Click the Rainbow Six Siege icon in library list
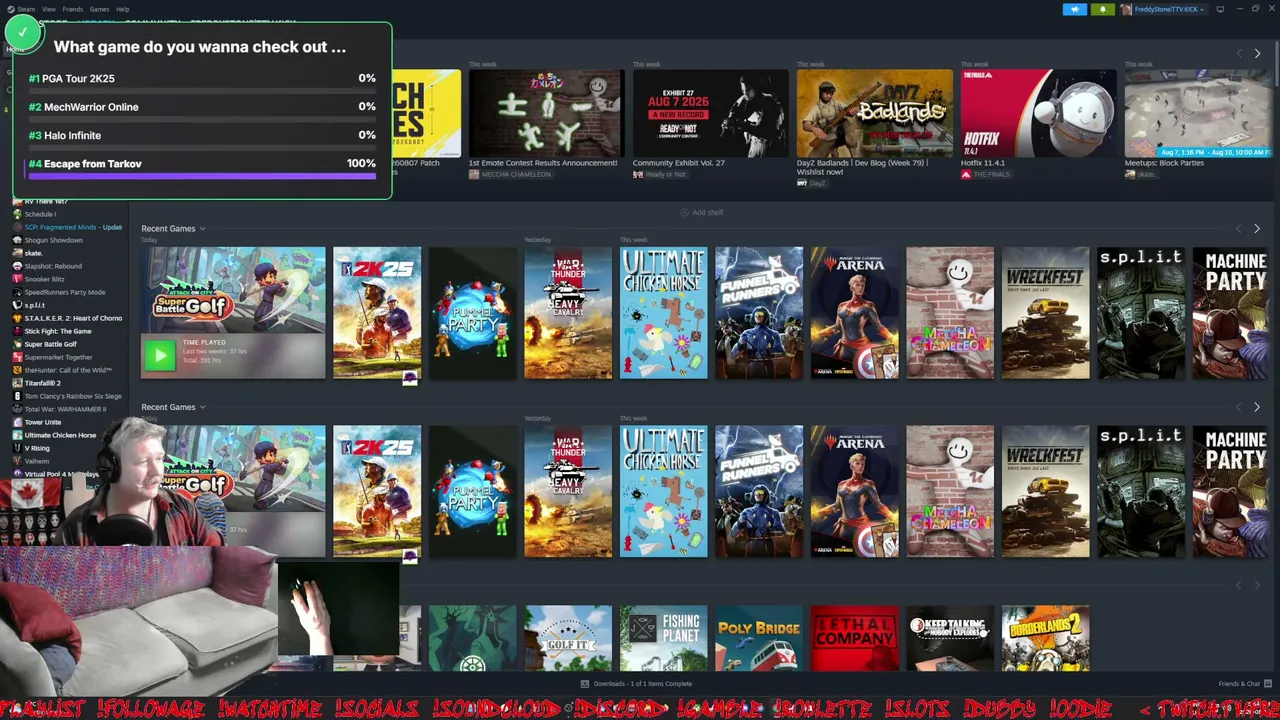 click(x=17, y=396)
